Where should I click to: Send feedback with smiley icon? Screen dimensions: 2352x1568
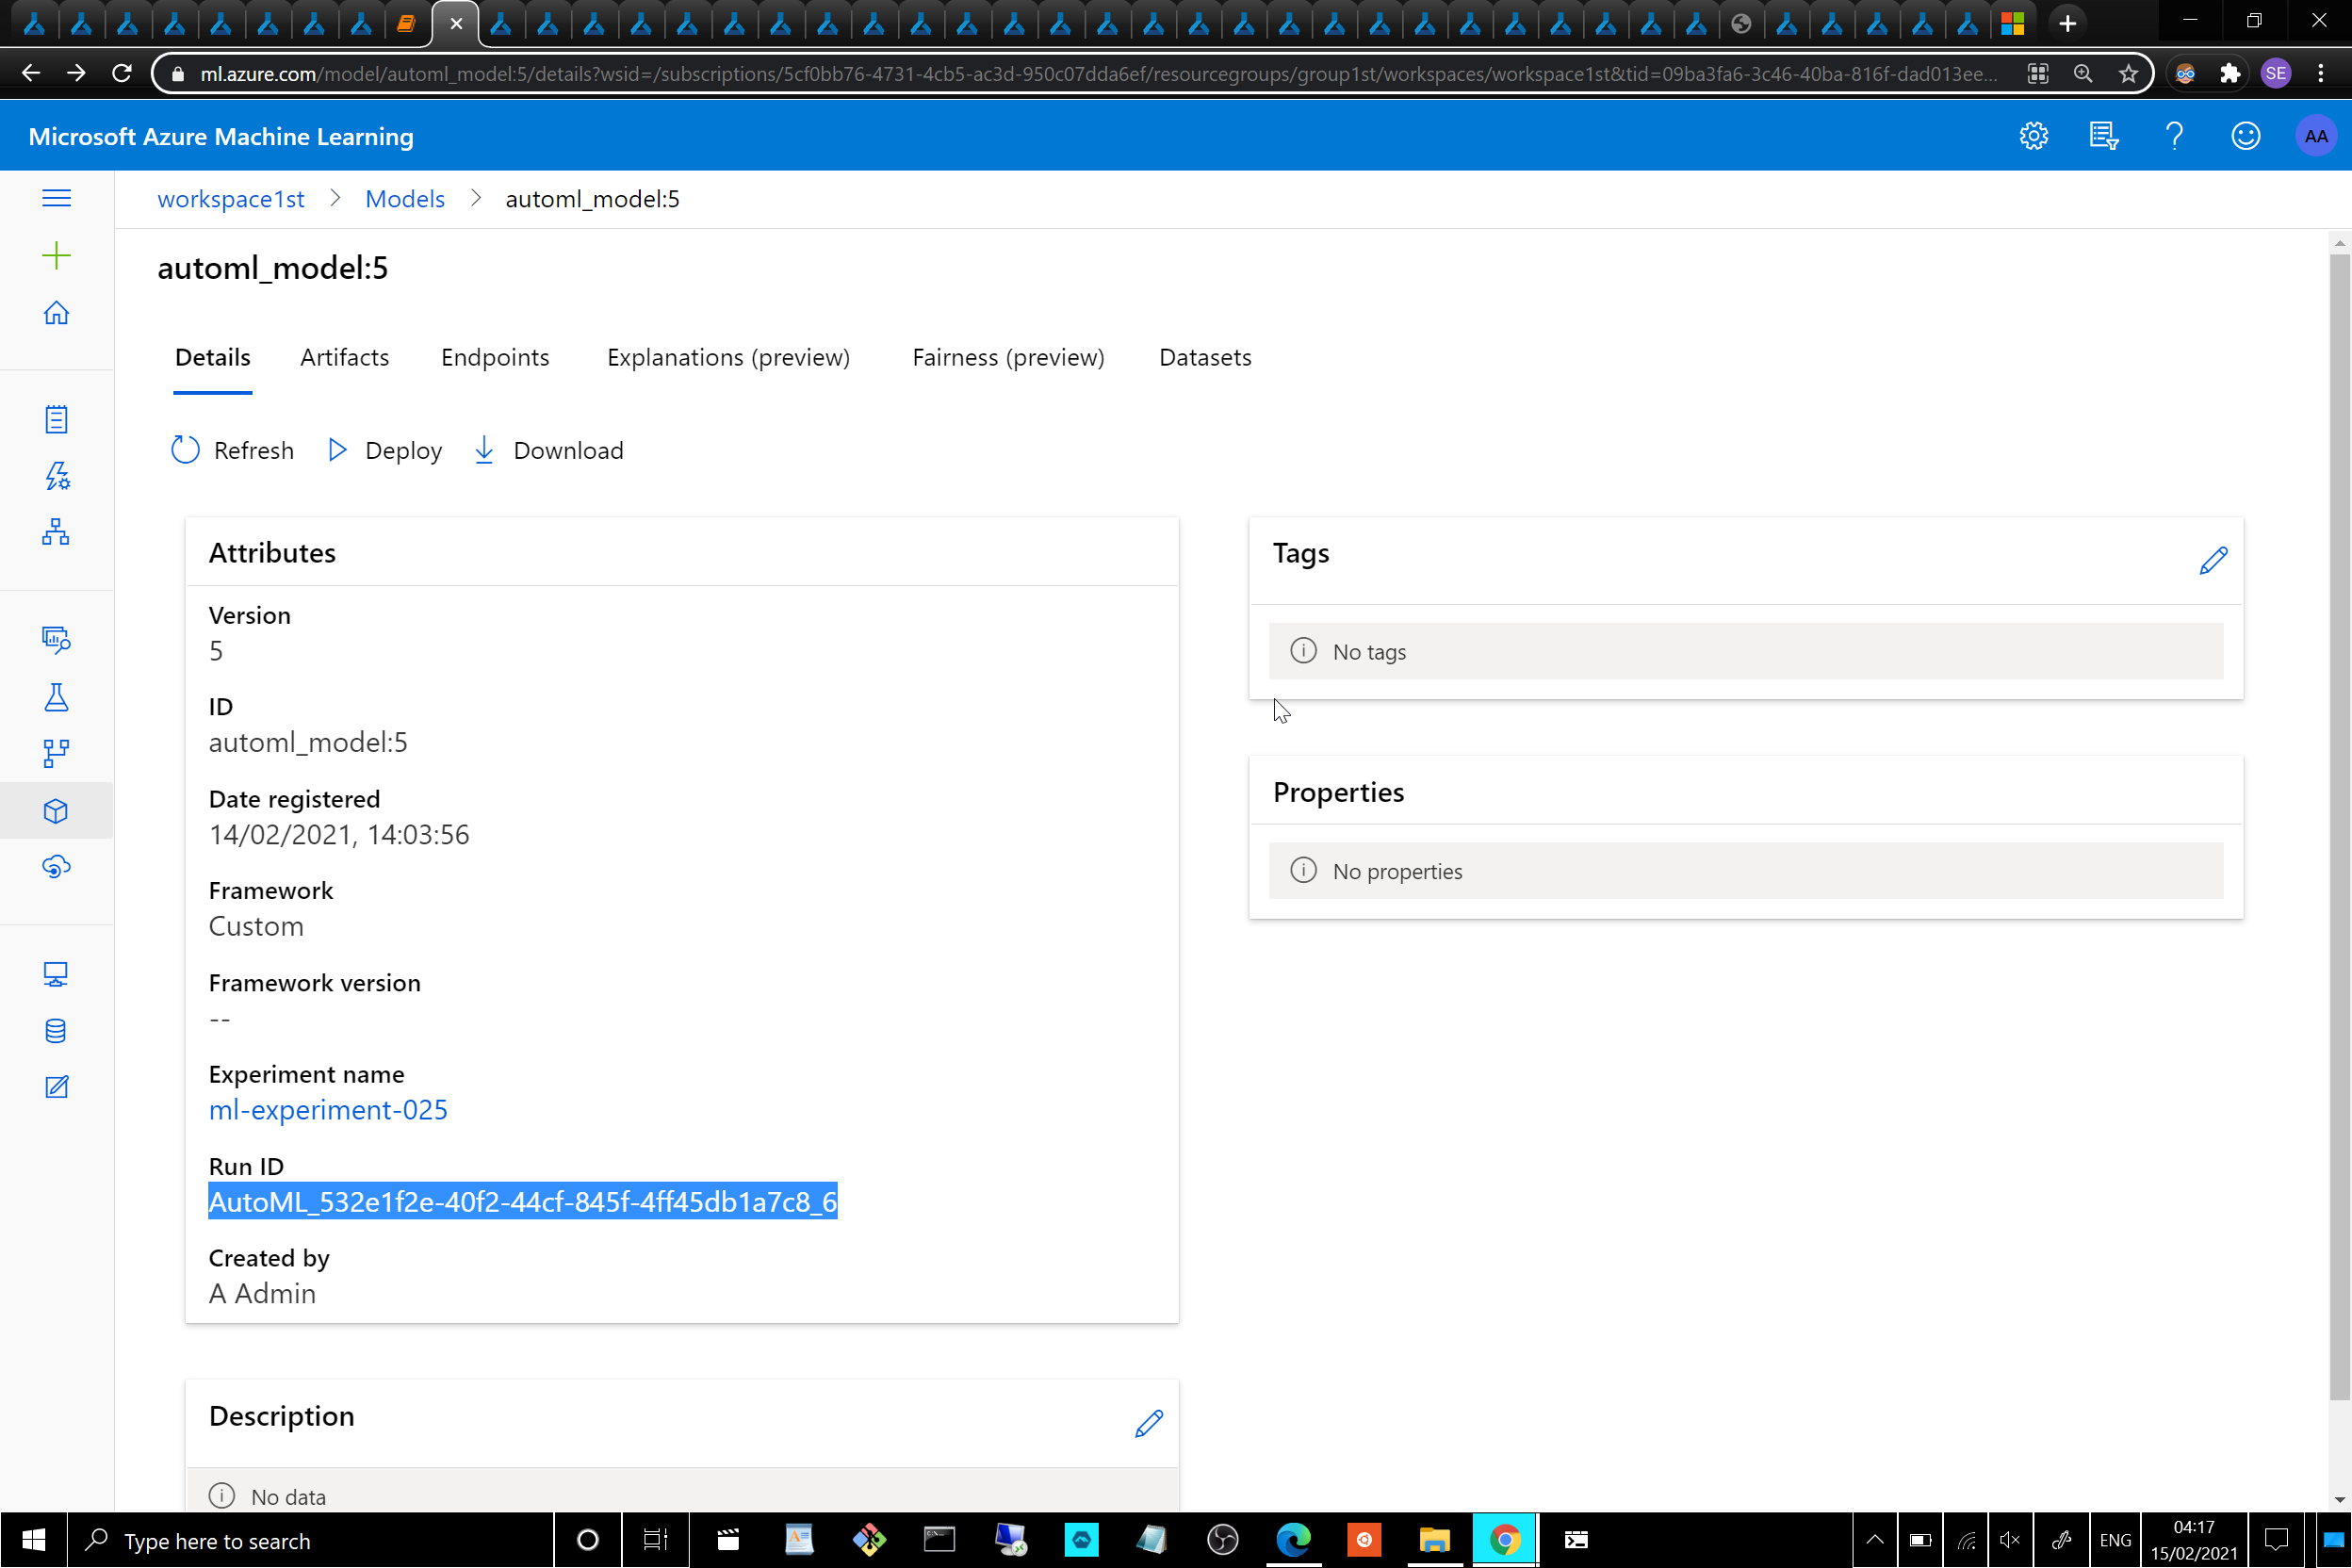click(2245, 136)
